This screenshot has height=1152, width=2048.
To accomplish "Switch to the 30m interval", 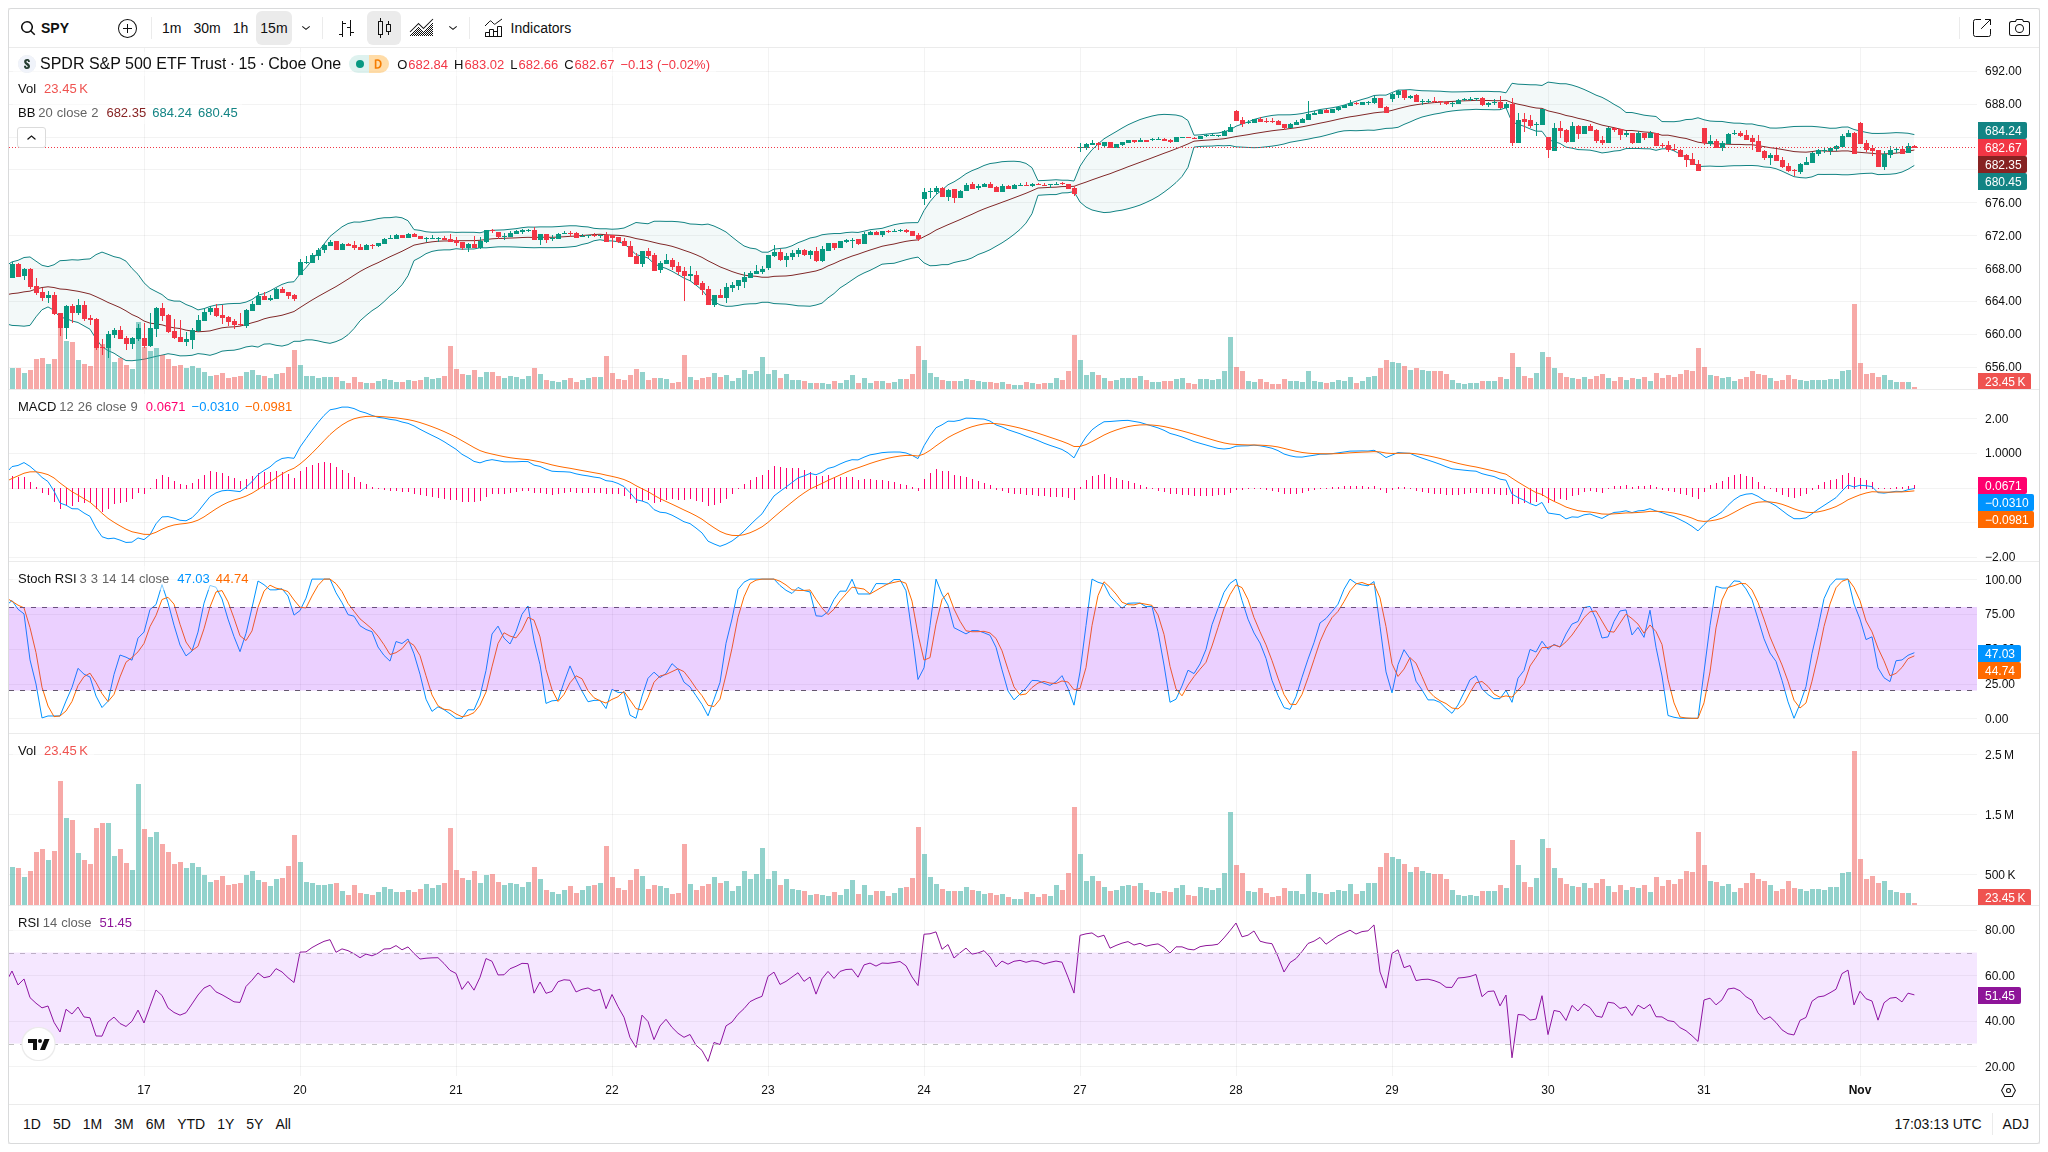I will point(207,28).
